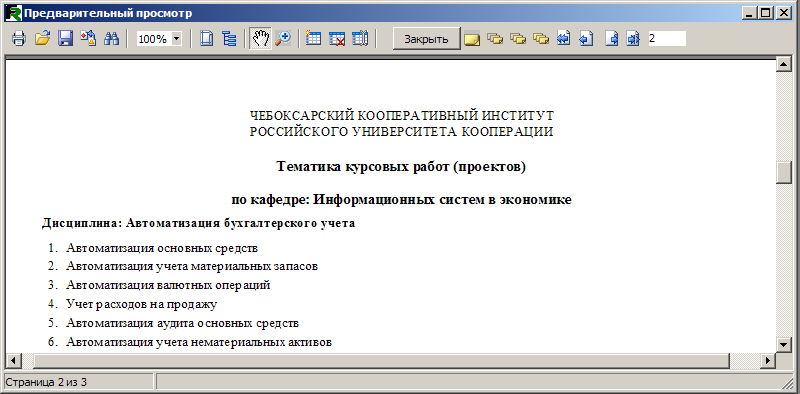Minimize the Предварительный просмотр window
Screen dimensions: 800x394
(749, 14)
